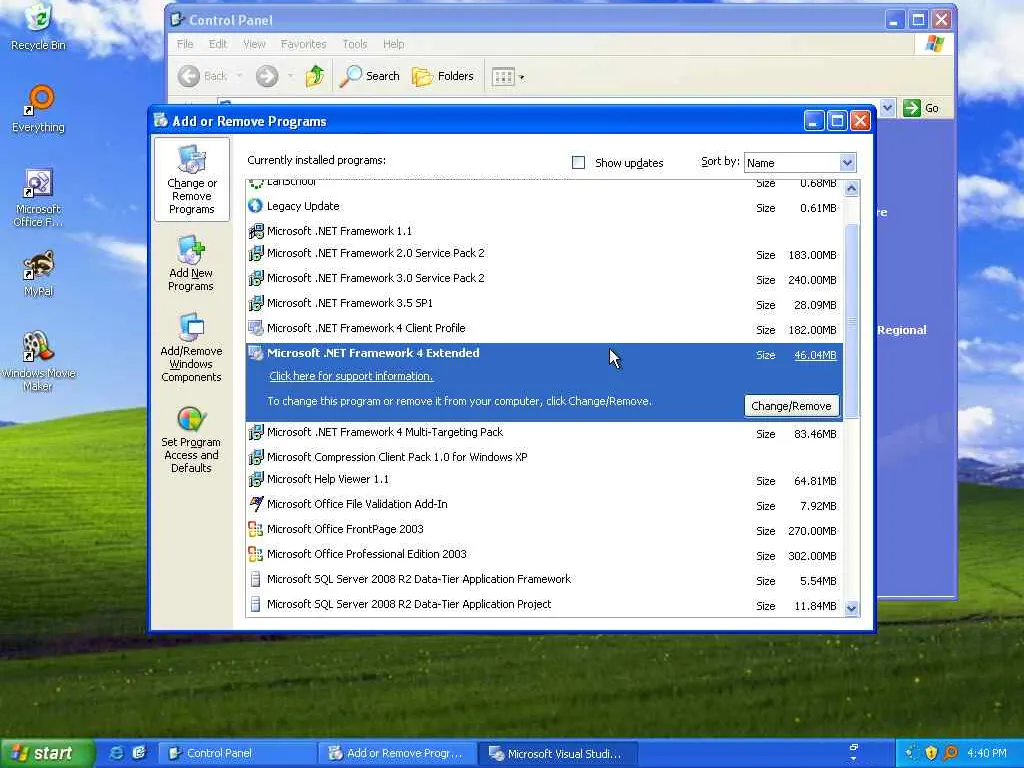Select Add New Programs sidebar icon

[191, 263]
